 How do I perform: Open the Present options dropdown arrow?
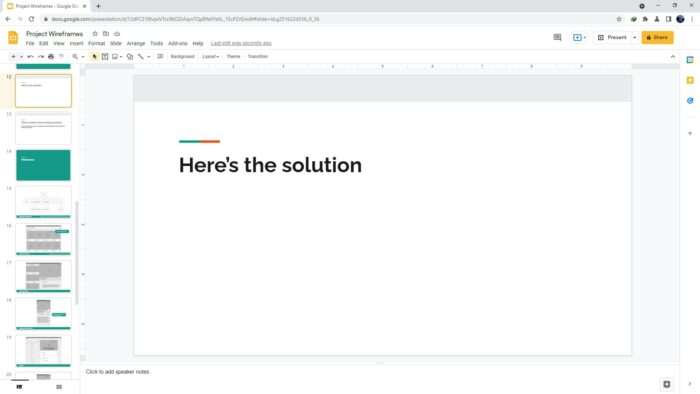point(634,37)
